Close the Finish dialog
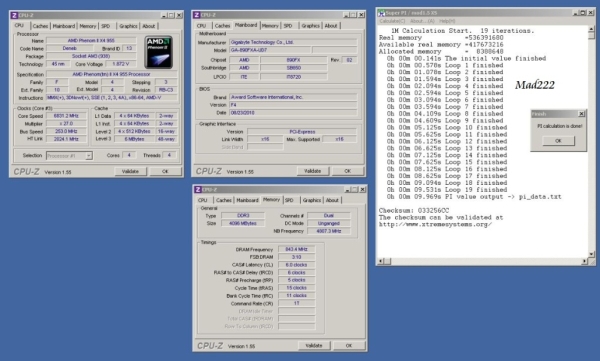 [x=581, y=114]
